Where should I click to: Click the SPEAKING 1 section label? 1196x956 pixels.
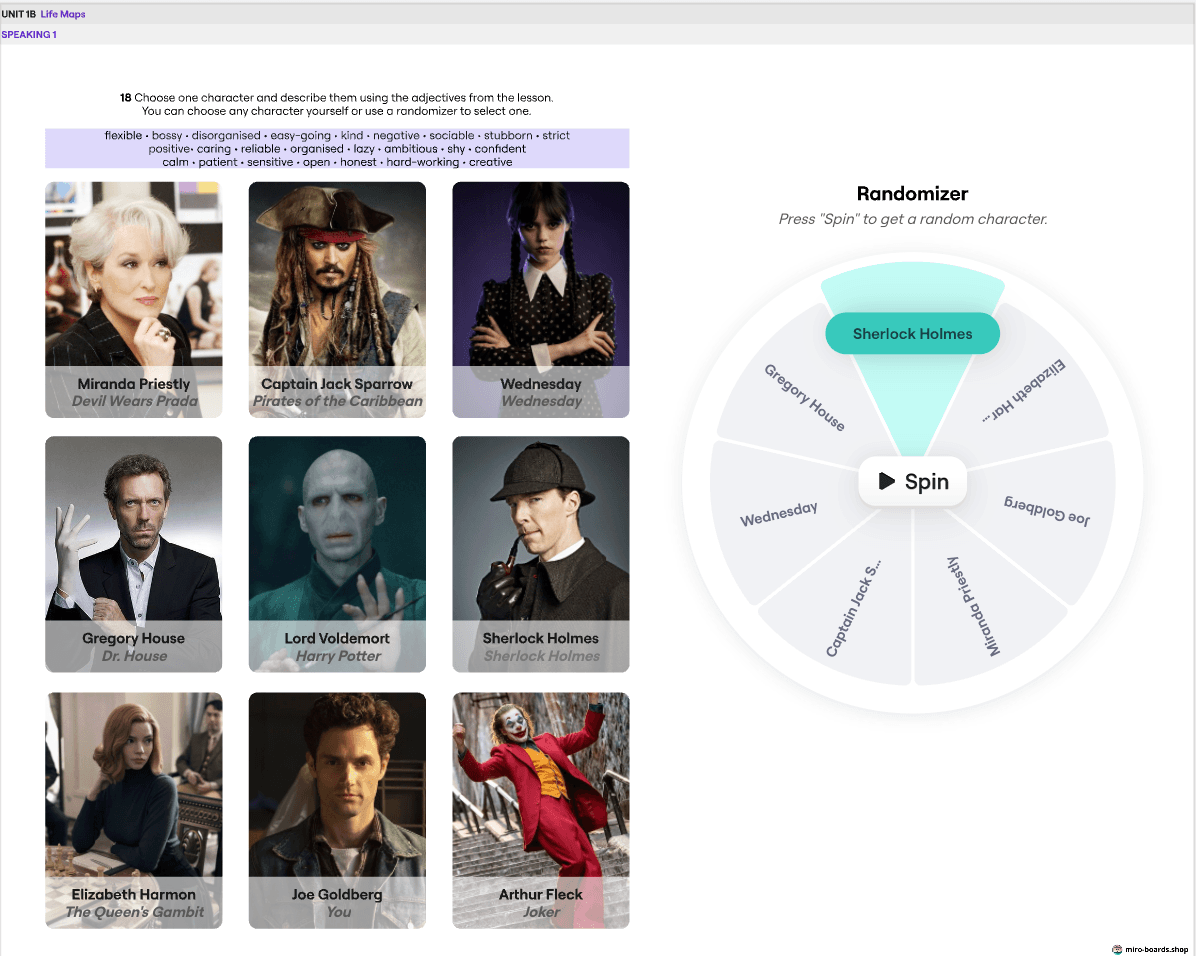[29, 34]
